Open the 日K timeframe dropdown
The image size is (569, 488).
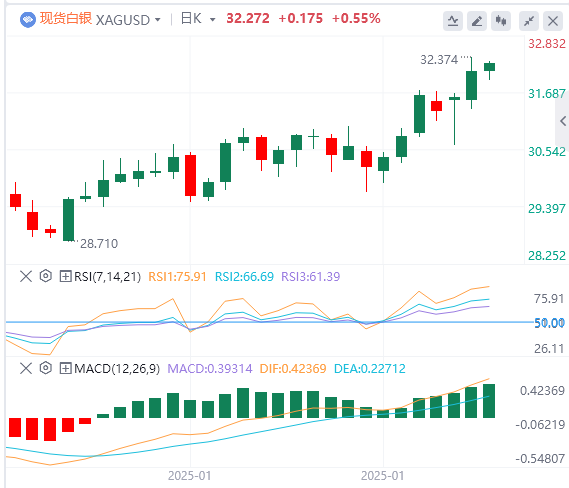tap(198, 19)
